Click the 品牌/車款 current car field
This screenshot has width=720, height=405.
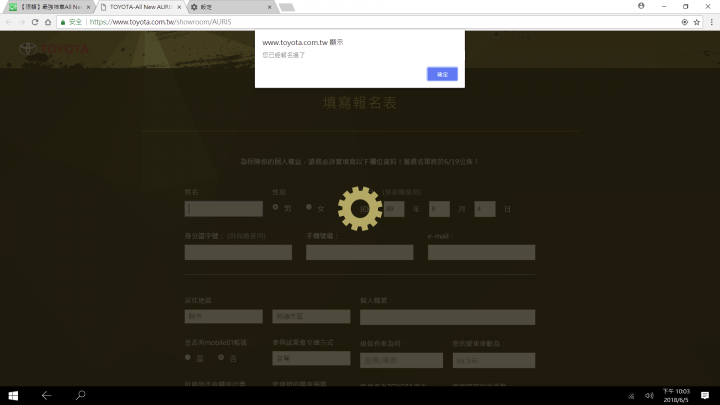click(401, 360)
